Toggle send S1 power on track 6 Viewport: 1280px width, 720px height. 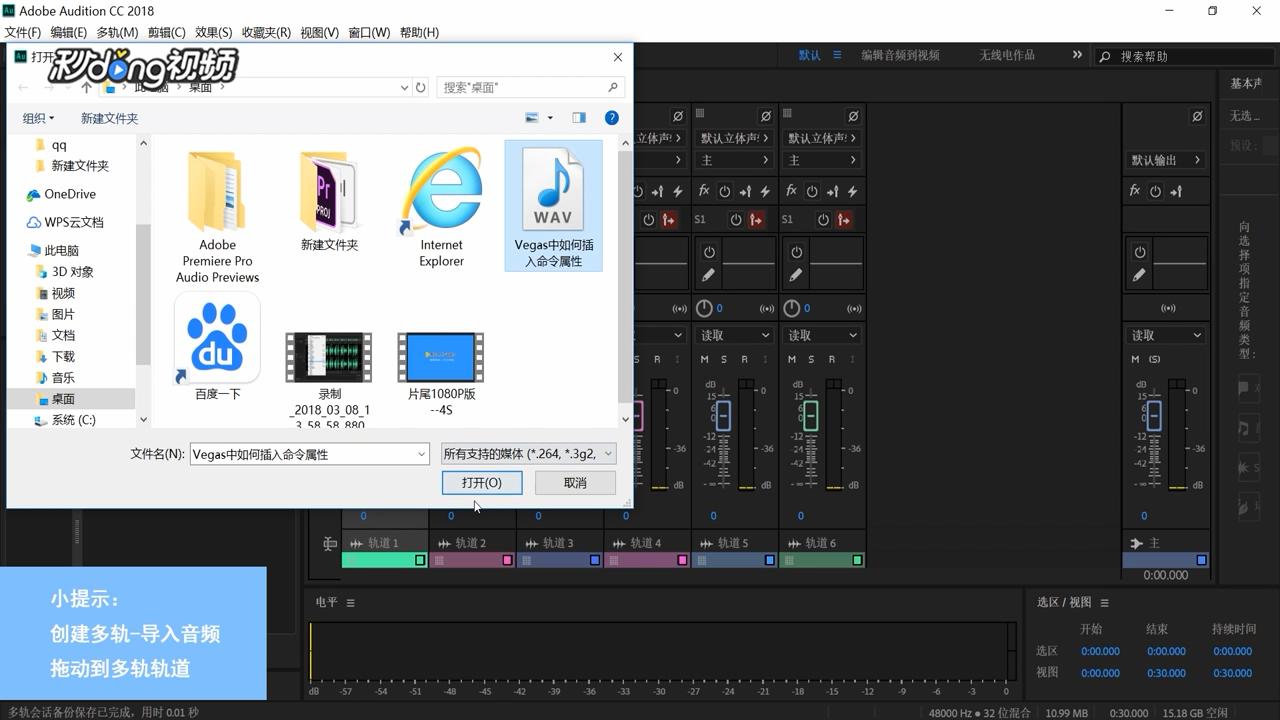click(824, 219)
